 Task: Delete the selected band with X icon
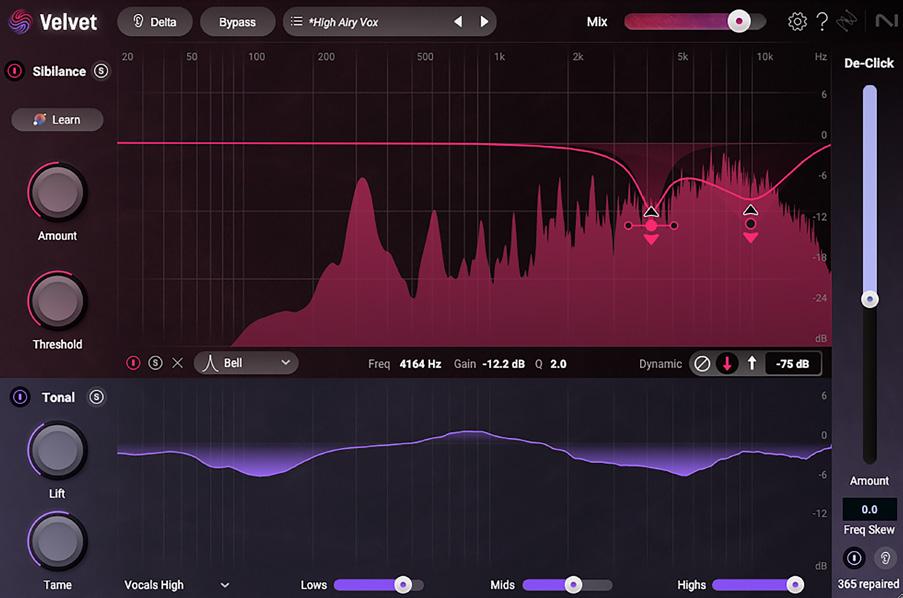pyautogui.click(x=177, y=363)
